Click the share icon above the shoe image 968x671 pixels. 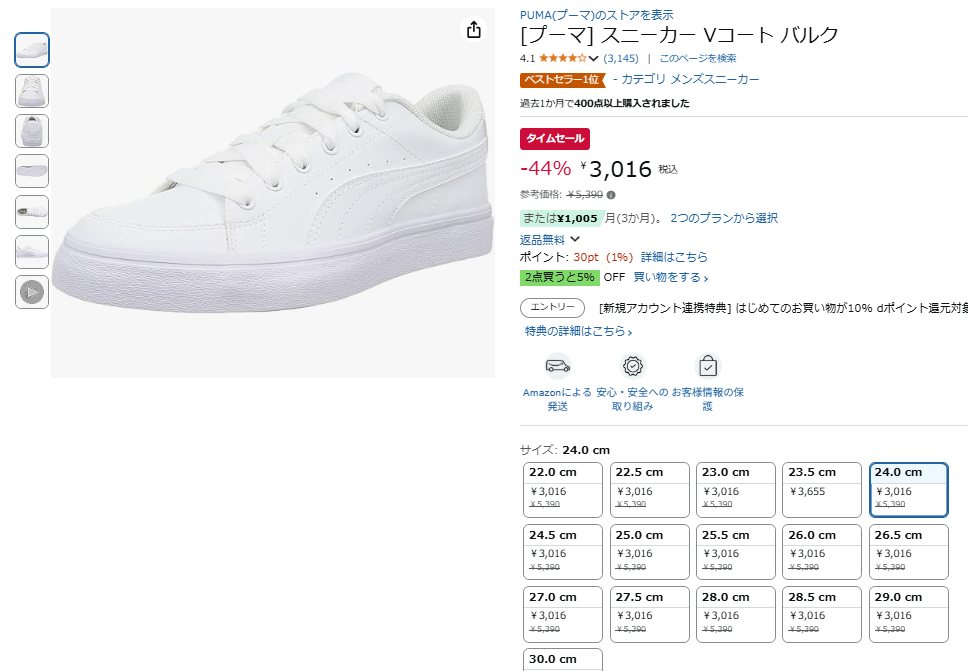click(x=474, y=30)
